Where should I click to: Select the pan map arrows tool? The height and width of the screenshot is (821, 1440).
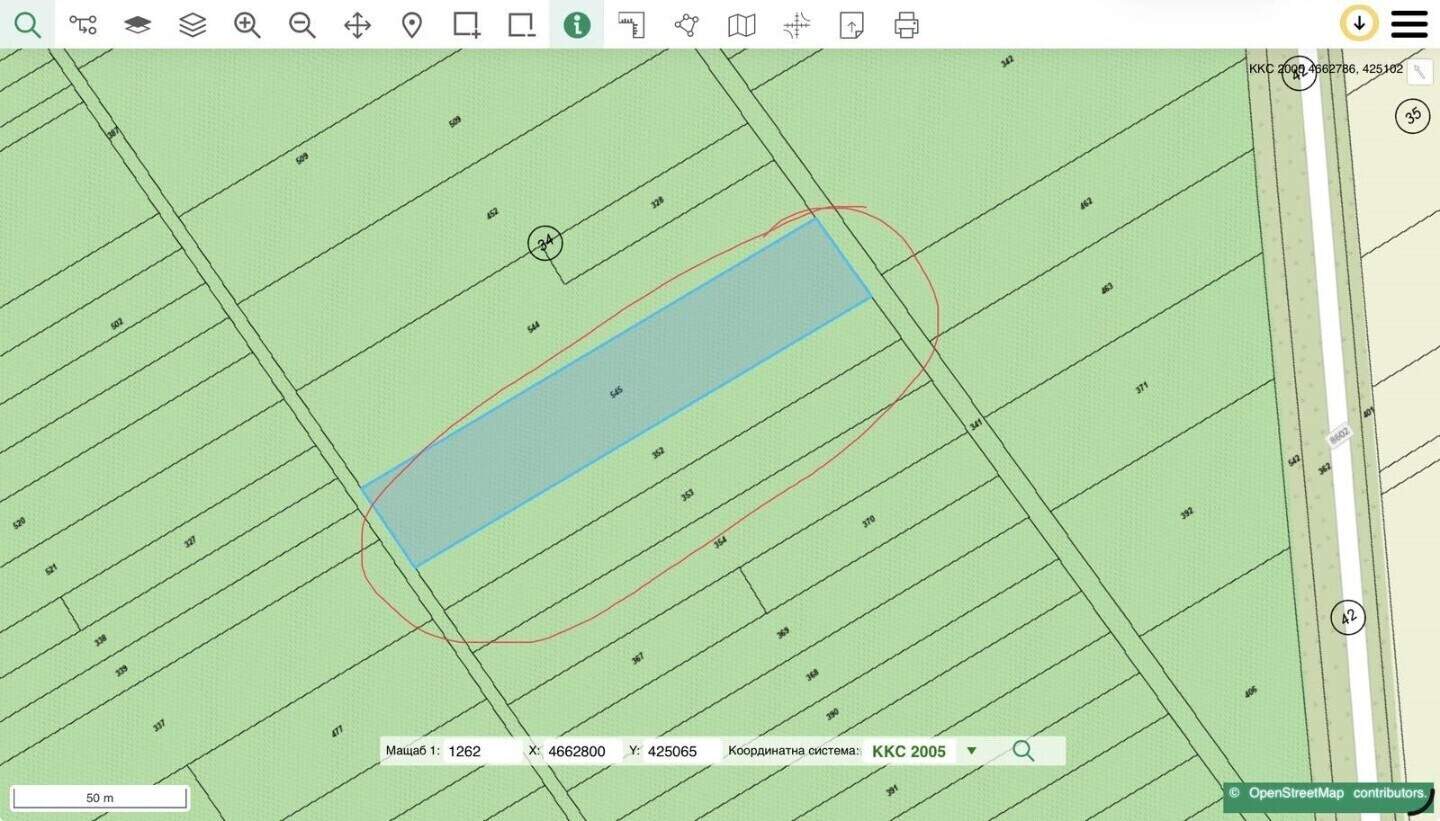pos(357,25)
